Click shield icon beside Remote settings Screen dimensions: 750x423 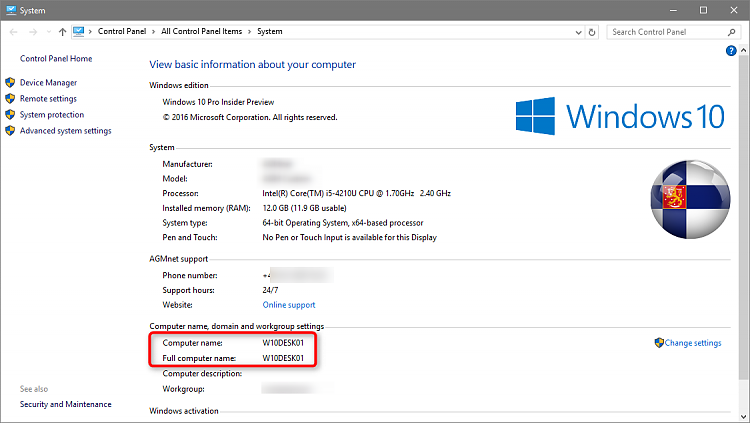pyautogui.click(x=10, y=98)
